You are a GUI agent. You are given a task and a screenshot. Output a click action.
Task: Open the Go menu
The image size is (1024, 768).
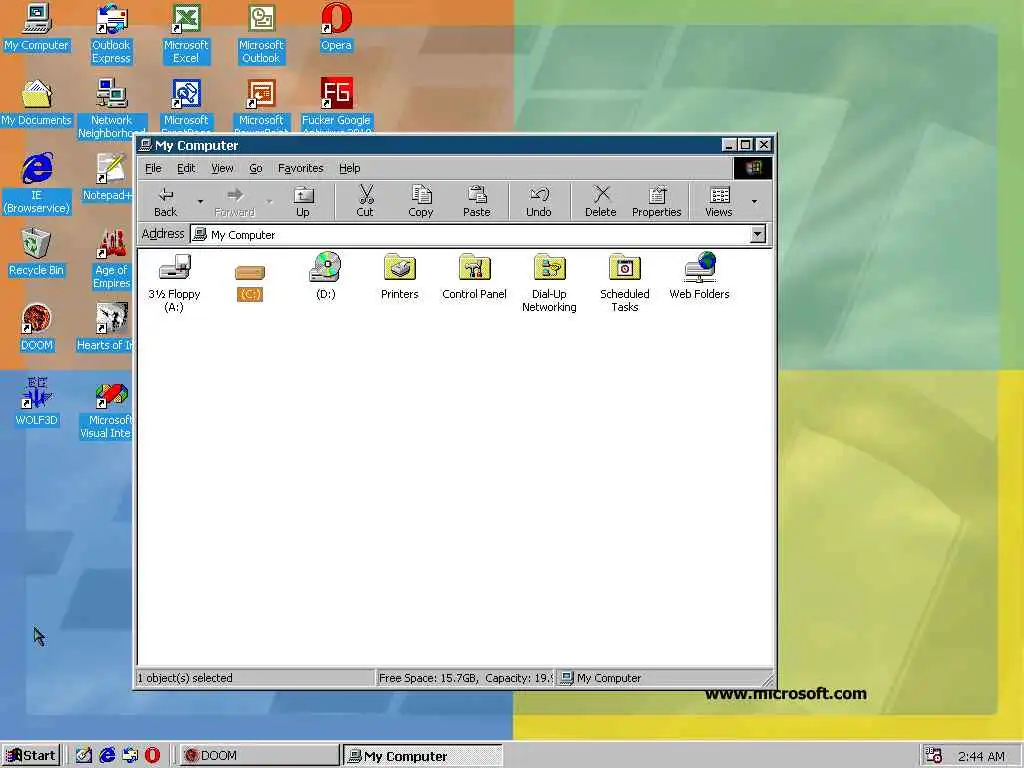255,168
